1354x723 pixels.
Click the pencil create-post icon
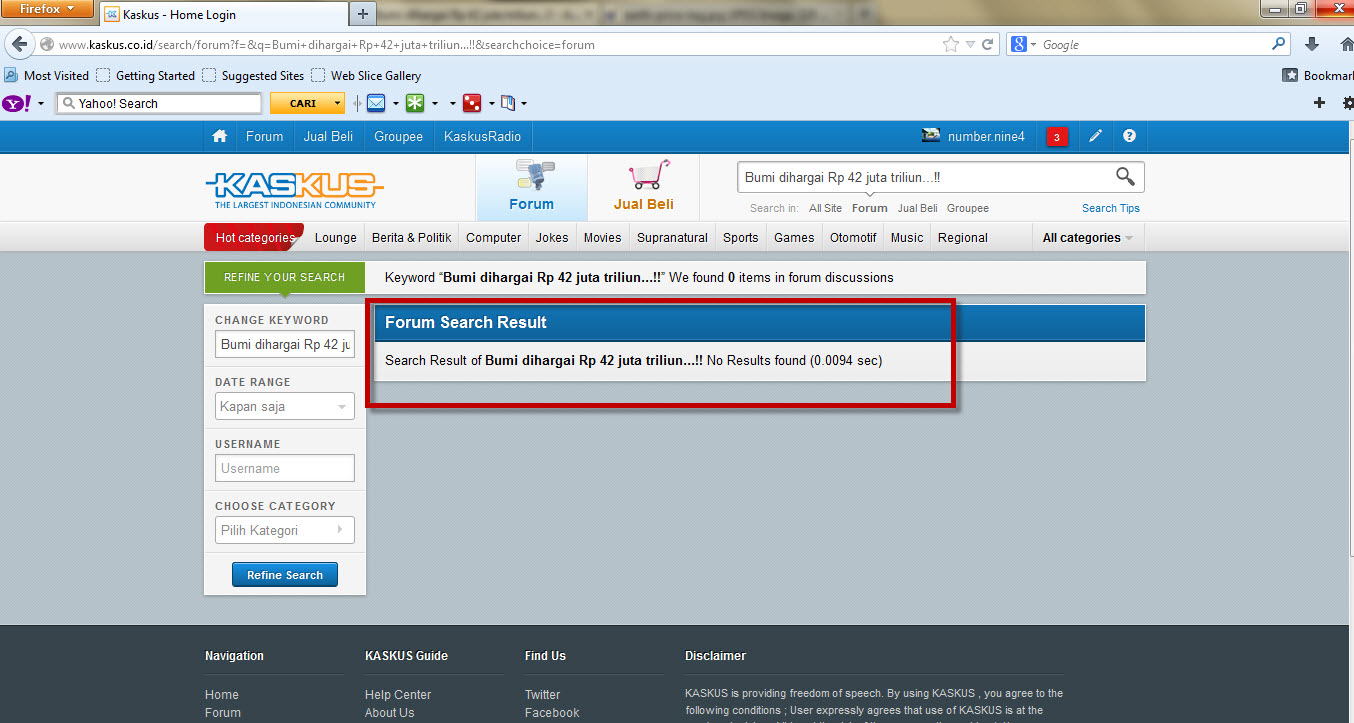click(x=1095, y=136)
